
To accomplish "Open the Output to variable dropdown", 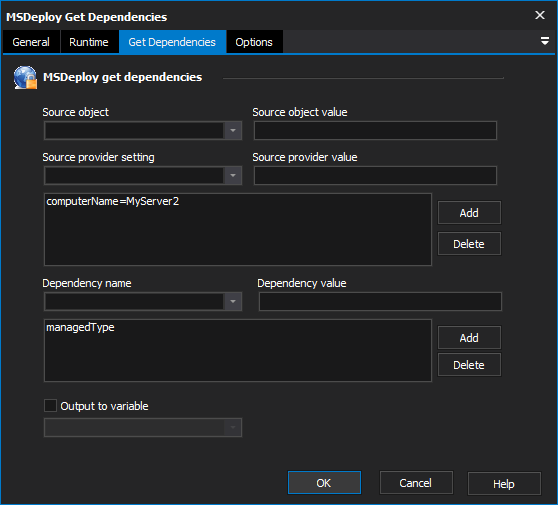I will [x=233, y=427].
